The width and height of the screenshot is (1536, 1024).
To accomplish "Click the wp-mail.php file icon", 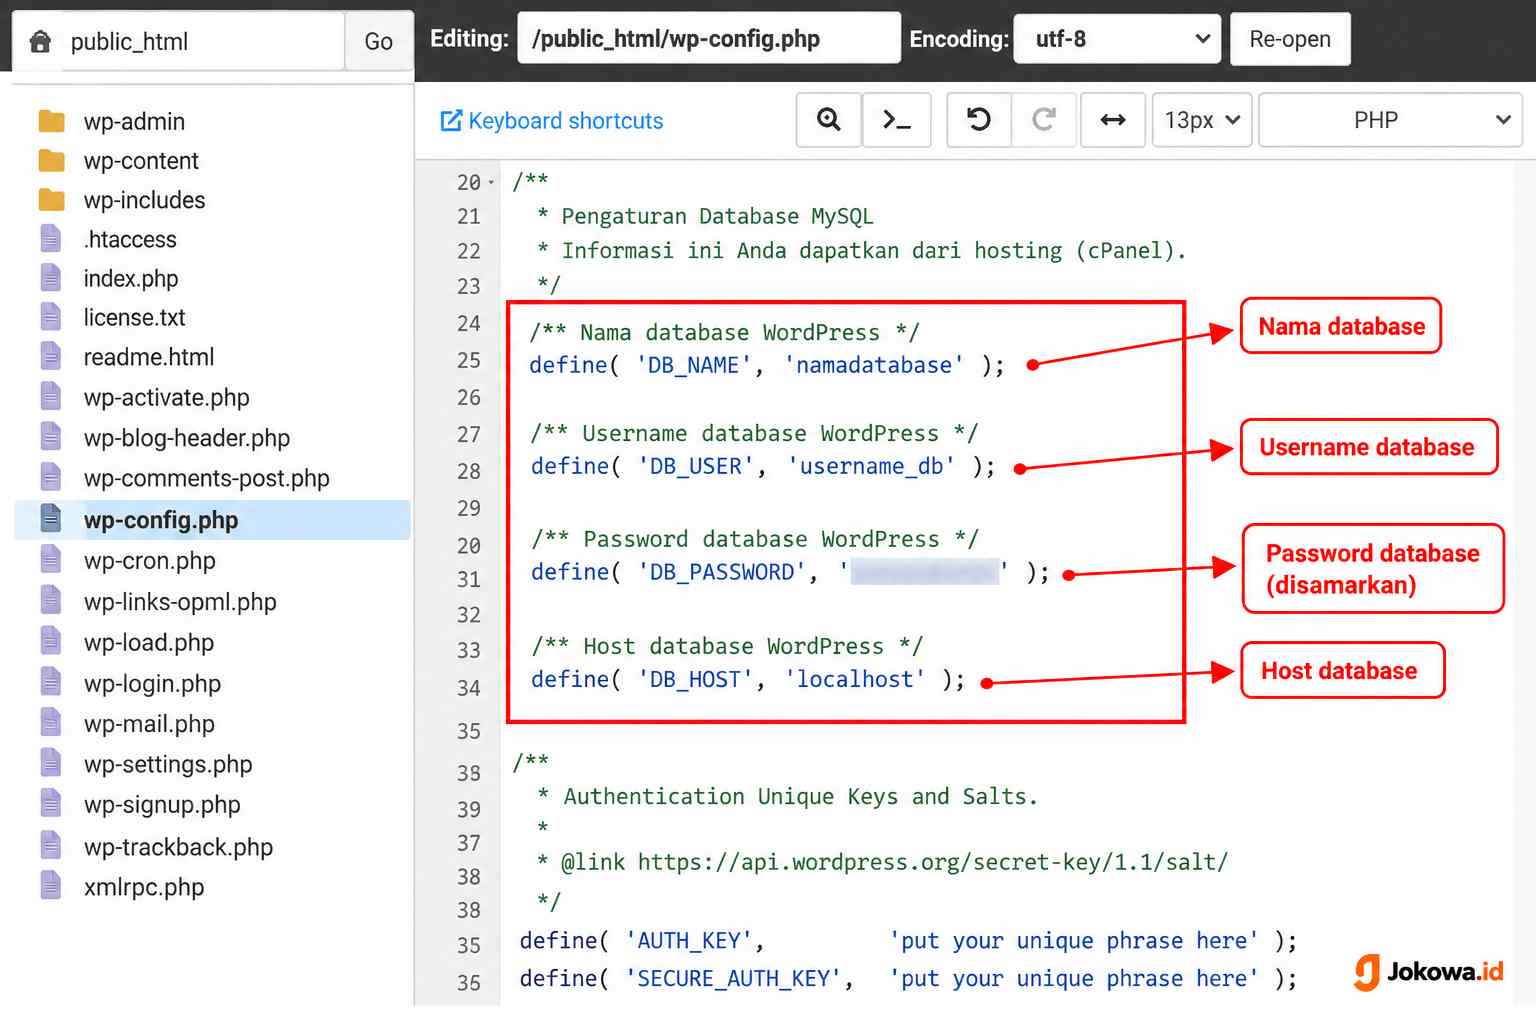I will (x=51, y=723).
